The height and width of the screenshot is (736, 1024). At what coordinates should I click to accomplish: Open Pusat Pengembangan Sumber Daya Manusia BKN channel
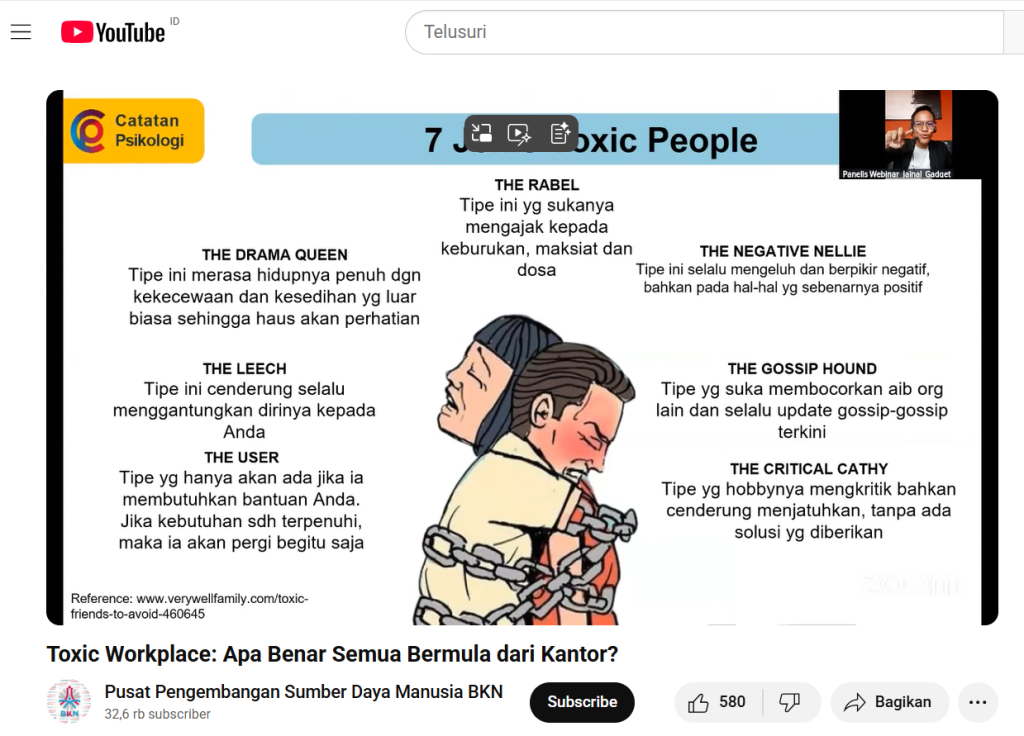pyautogui.click(x=304, y=692)
